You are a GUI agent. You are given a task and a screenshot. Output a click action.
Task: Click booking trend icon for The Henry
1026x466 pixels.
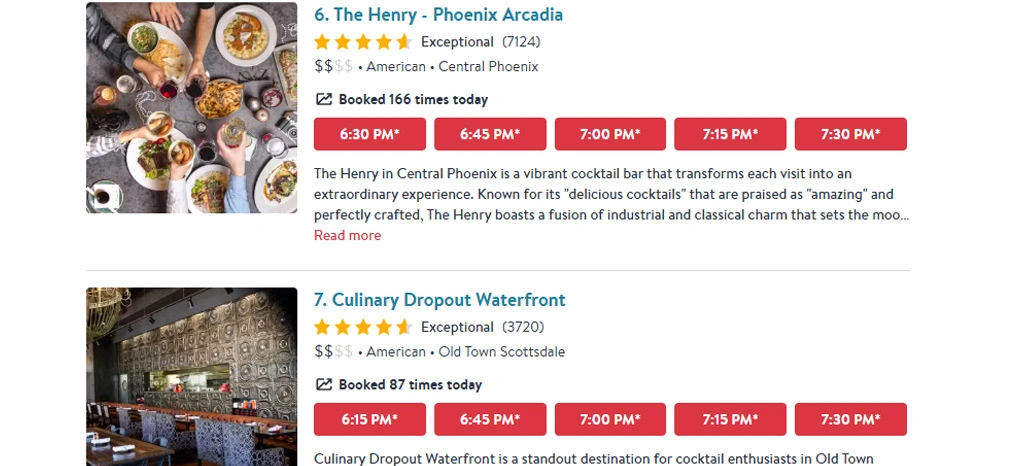pos(323,99)
